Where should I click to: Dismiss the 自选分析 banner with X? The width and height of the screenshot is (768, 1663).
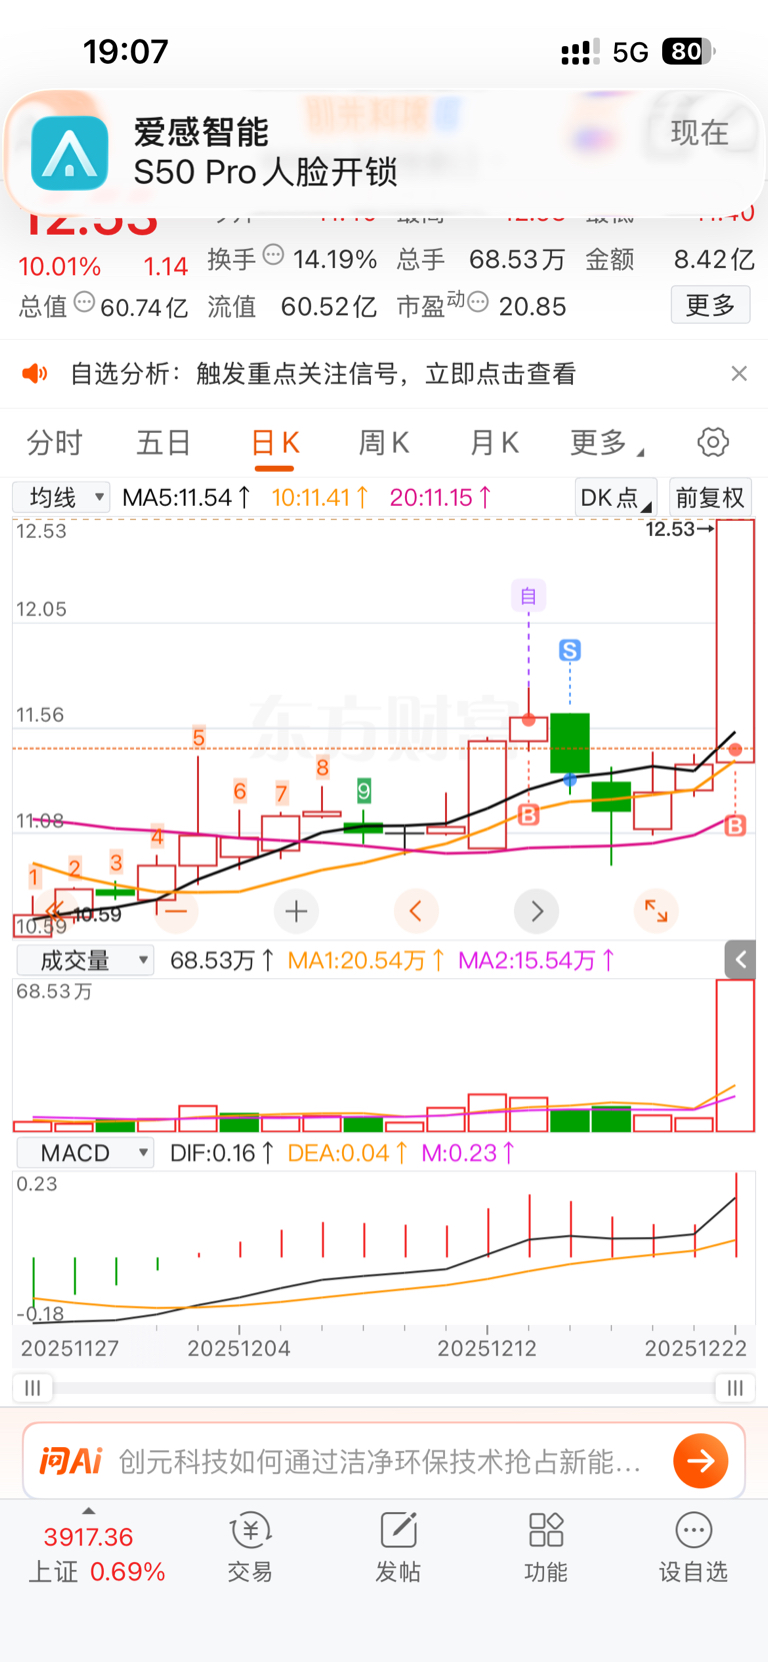739,373
